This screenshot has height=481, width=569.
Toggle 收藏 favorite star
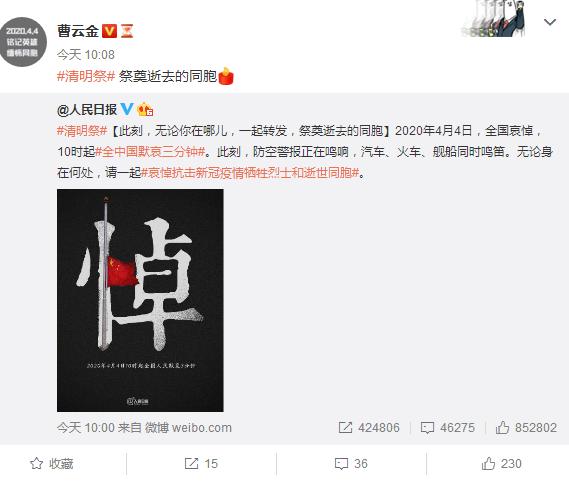(52, 464)
